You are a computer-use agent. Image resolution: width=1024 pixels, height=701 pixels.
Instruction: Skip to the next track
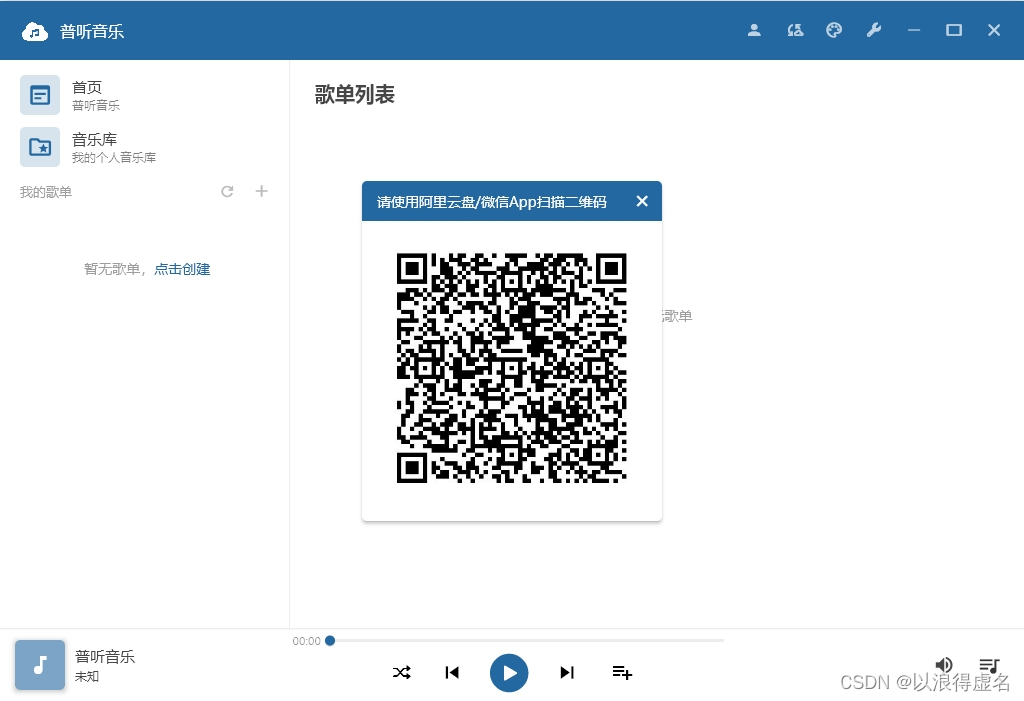[x=567, y=672]
